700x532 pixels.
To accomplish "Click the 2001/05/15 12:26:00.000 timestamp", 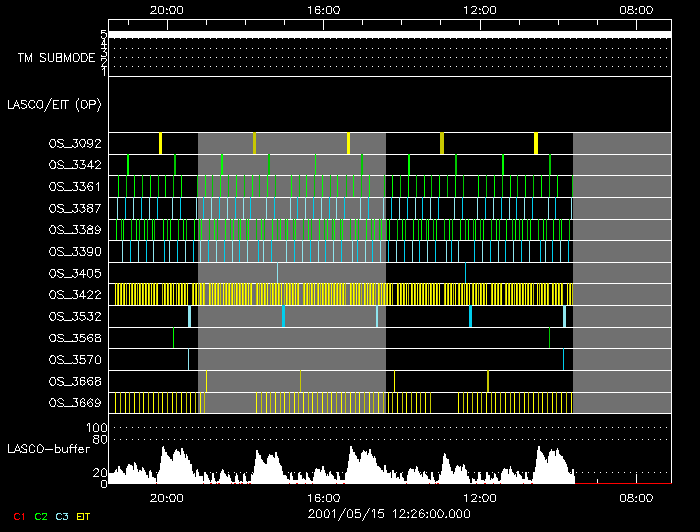I will (389, 514).
